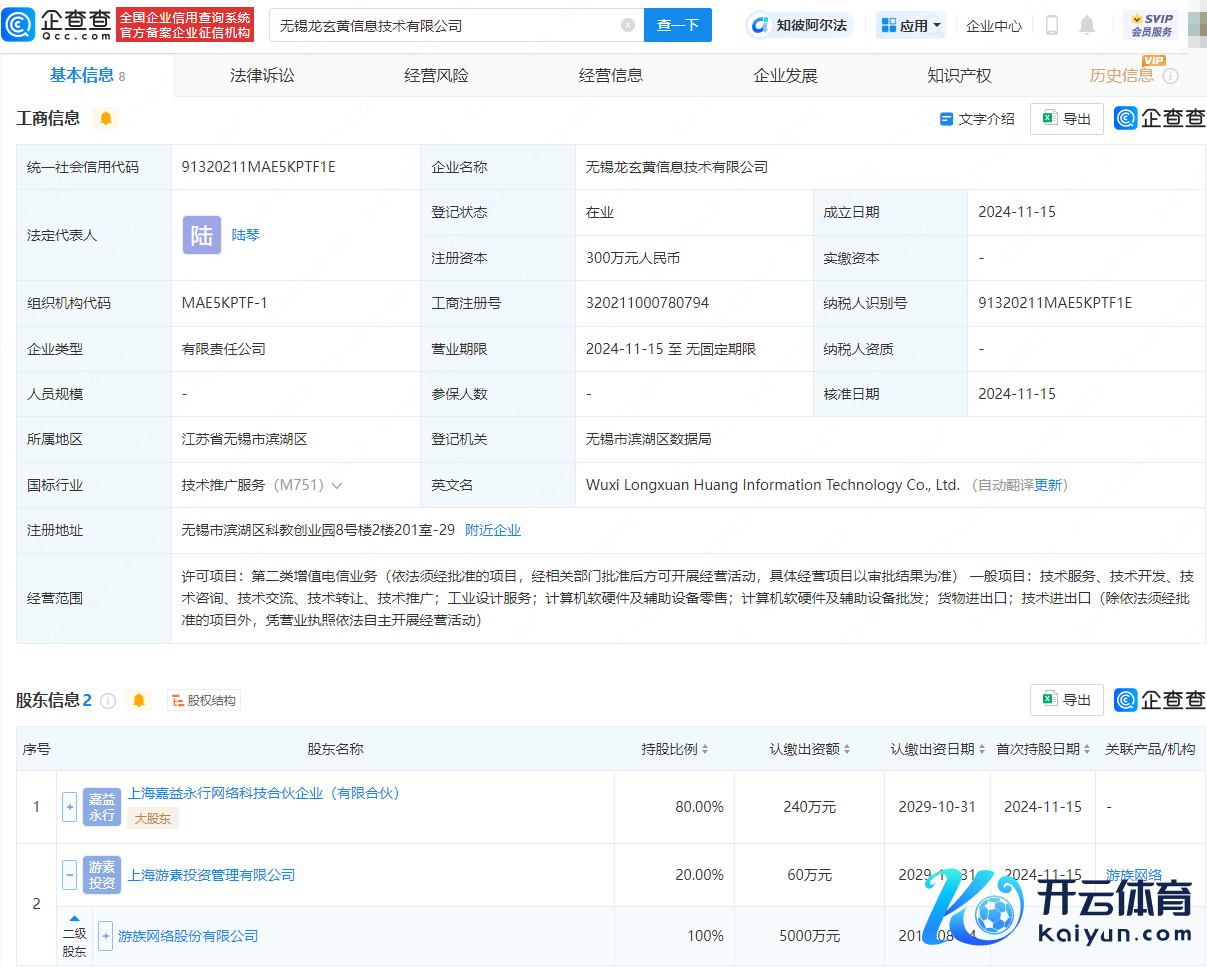Image resolution: width=1207 pixels, height=967 pixels.
Task: Collapse 上海游素投资管理 shareholder row
Action: (69, 875)
